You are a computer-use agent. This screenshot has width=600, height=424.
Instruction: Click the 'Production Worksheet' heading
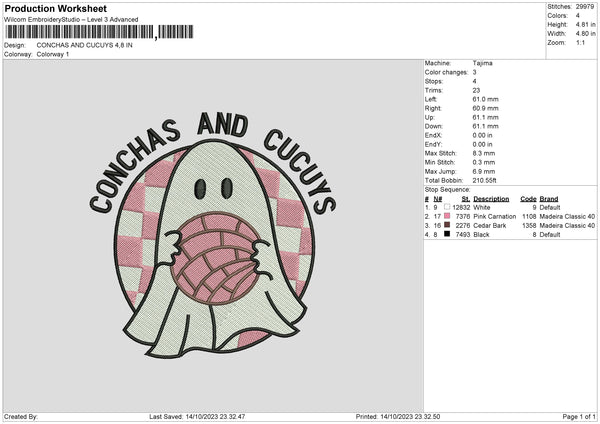[56, 8]
